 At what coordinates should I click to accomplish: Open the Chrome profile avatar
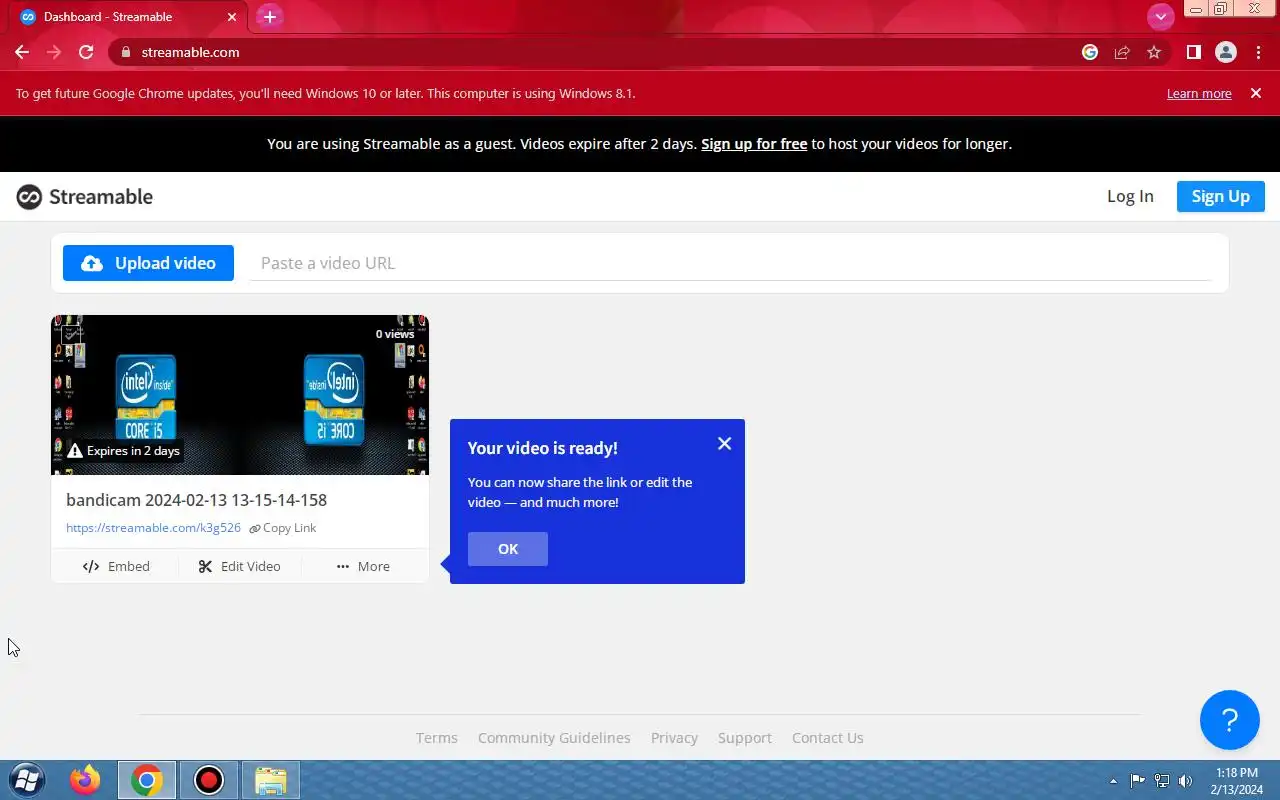(1226, 52)
